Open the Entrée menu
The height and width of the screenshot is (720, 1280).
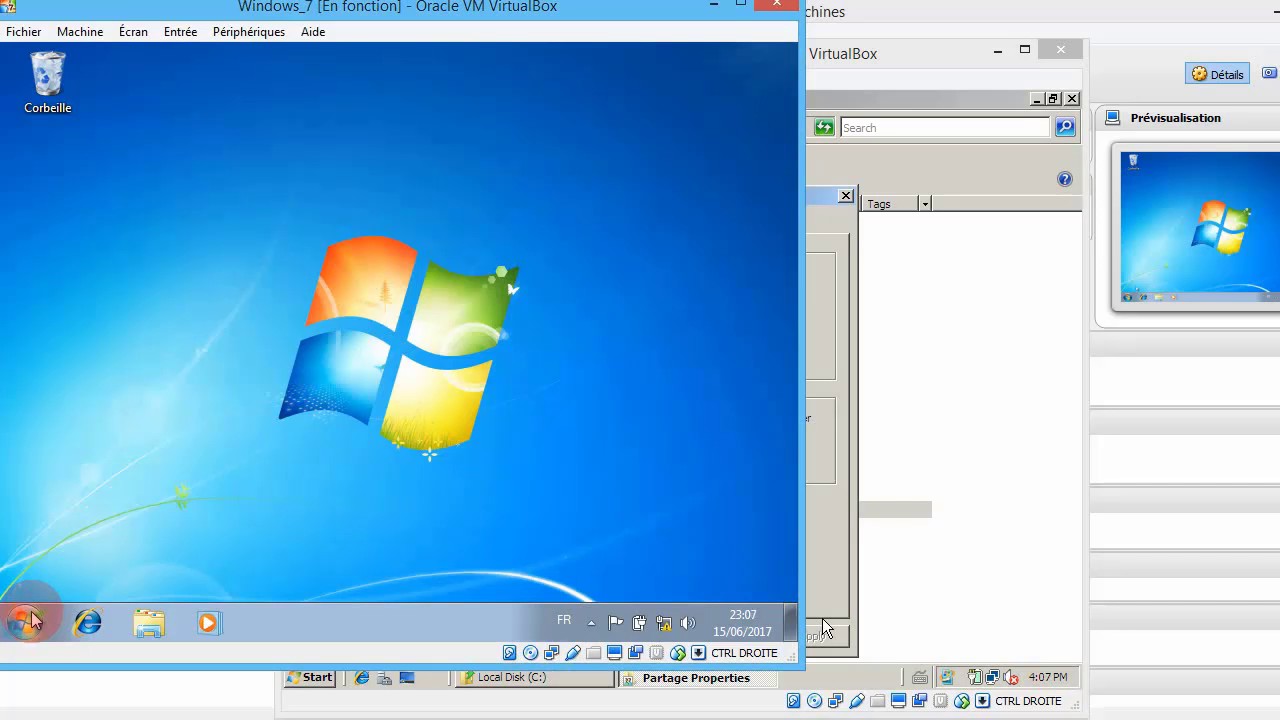180,32
